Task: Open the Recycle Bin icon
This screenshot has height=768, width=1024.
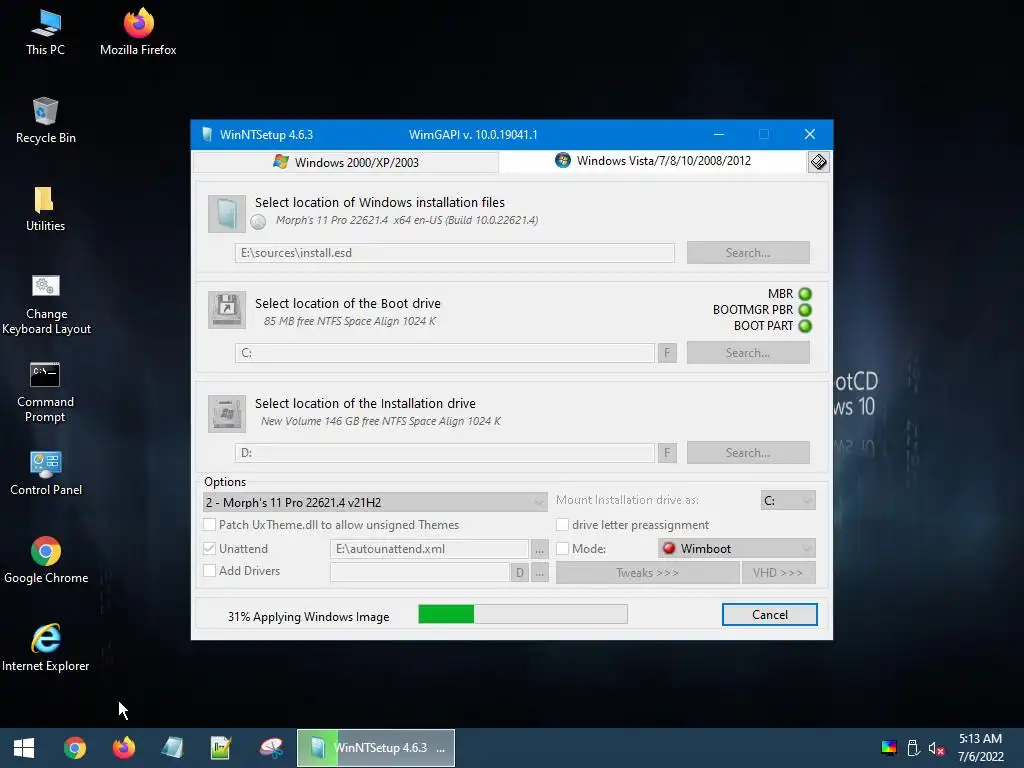Action: click(x=46, y=121)
